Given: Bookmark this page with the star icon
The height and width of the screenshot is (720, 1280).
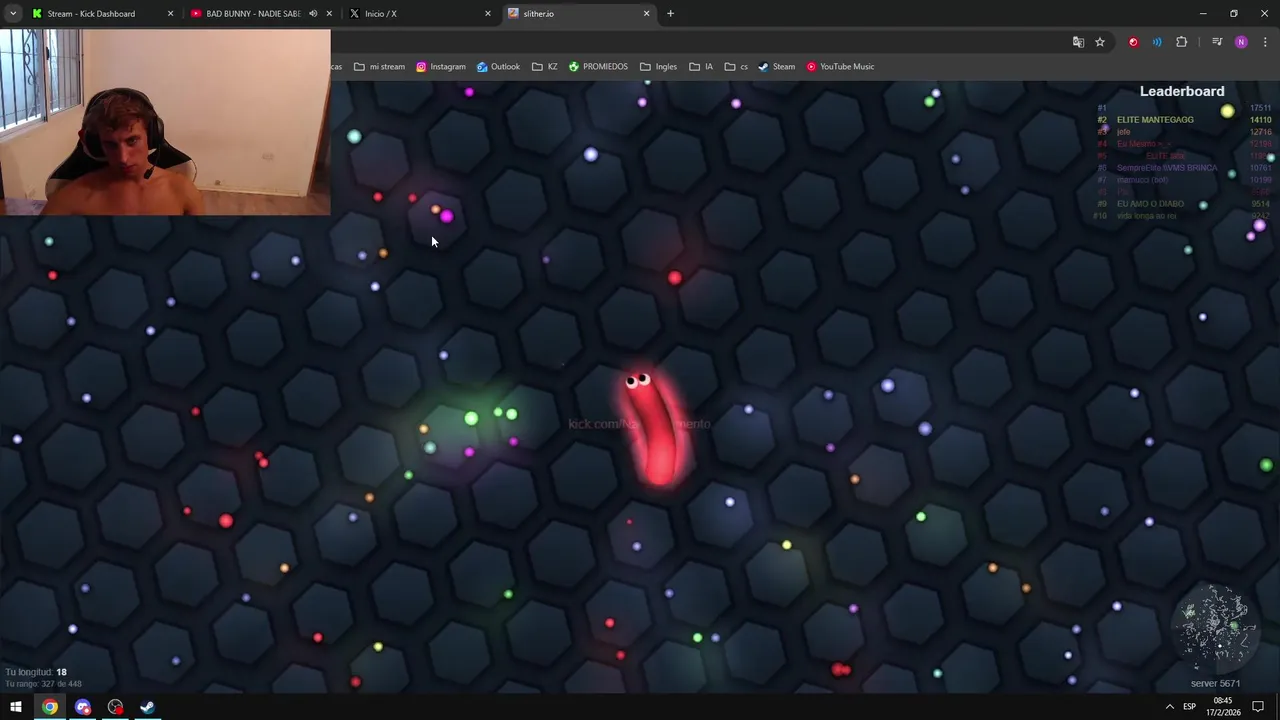Looking at the screenshot, I should tap(1100, 42).
